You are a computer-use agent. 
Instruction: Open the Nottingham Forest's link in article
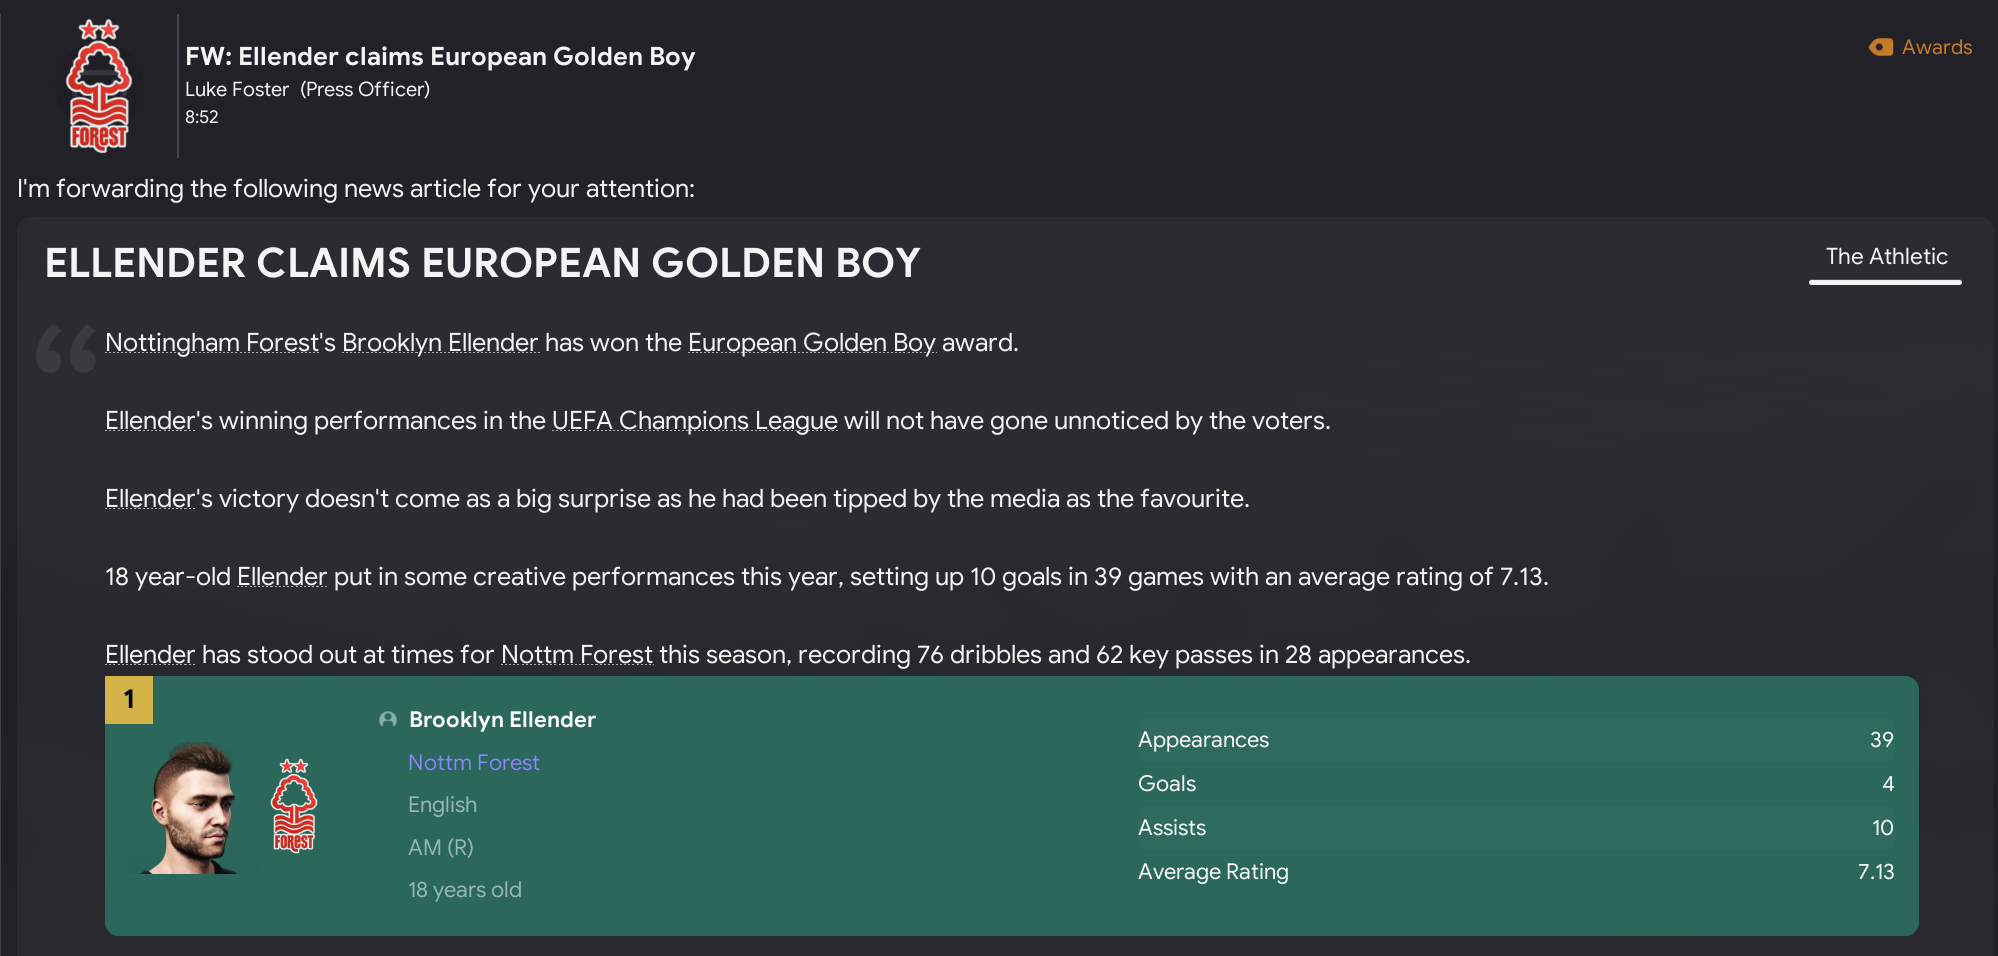(x=220, y=343)
